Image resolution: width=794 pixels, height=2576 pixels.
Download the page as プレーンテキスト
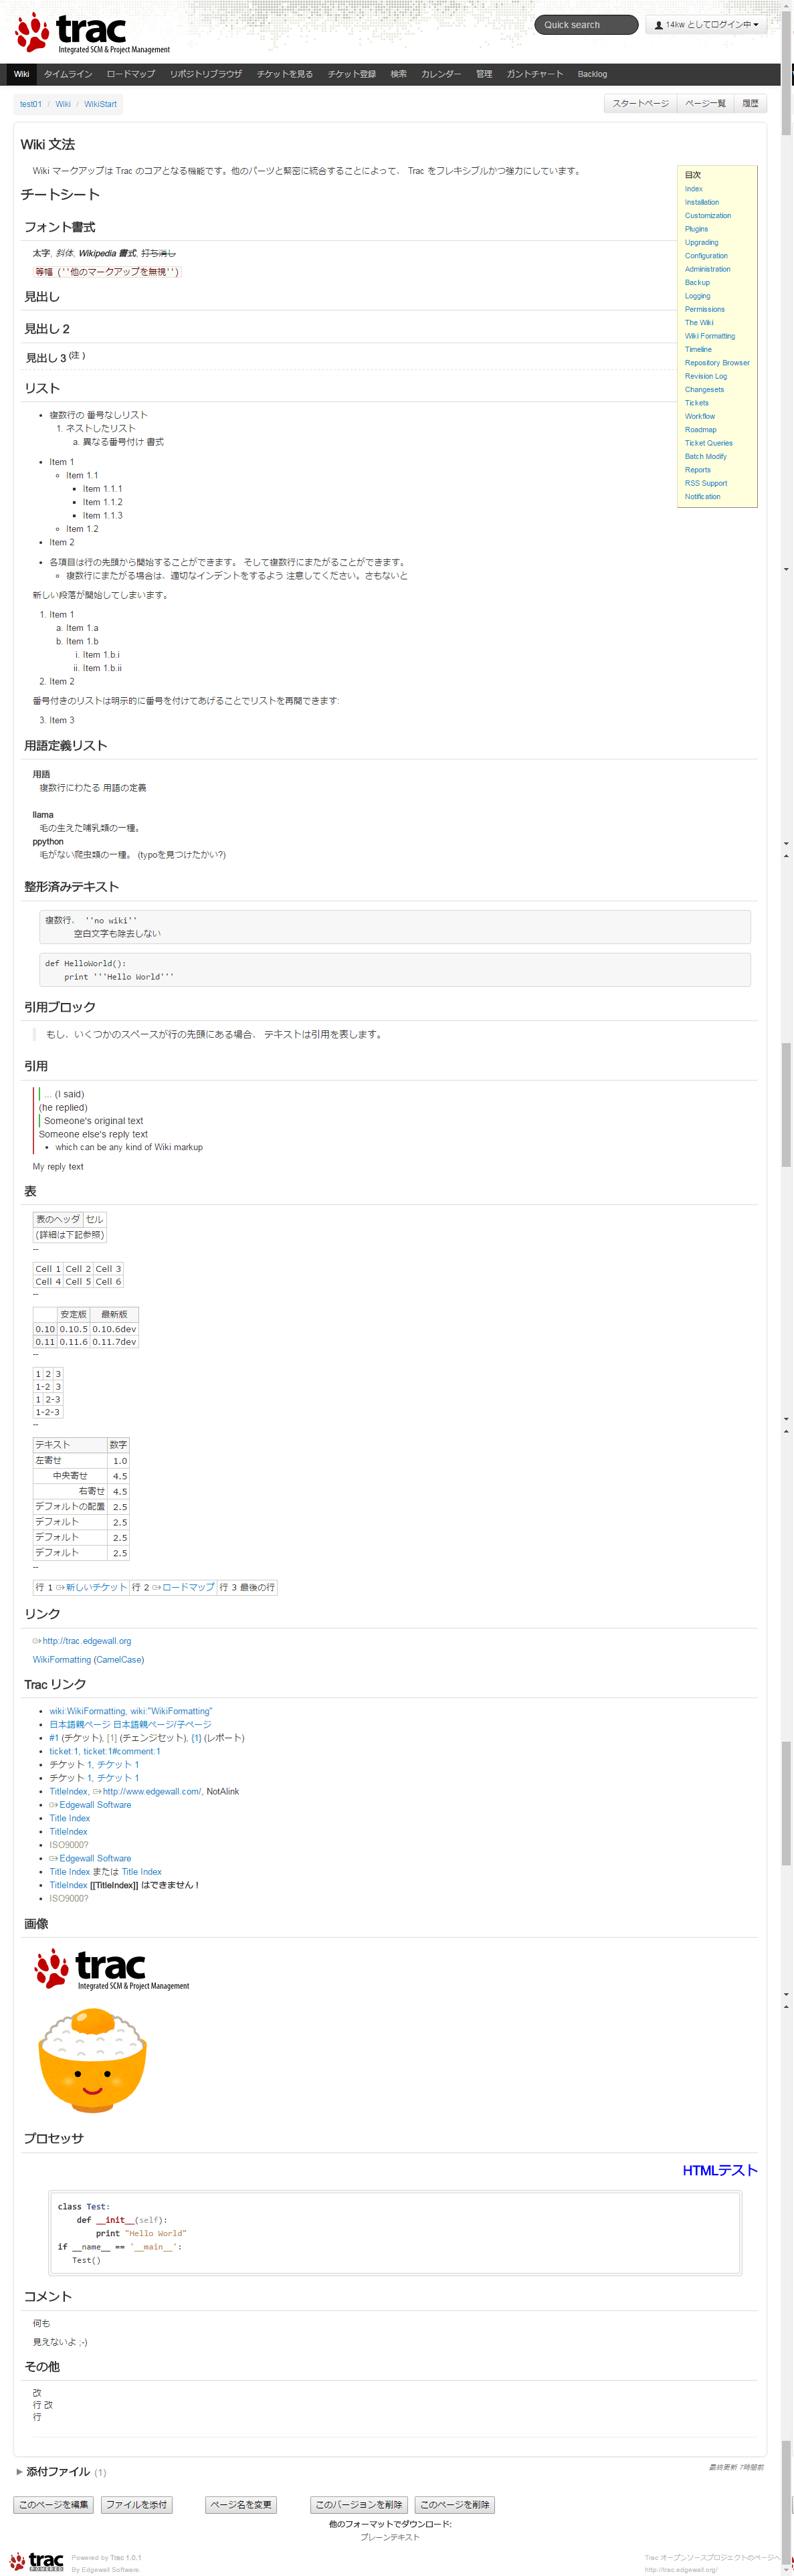click(x=390, y=2537)
